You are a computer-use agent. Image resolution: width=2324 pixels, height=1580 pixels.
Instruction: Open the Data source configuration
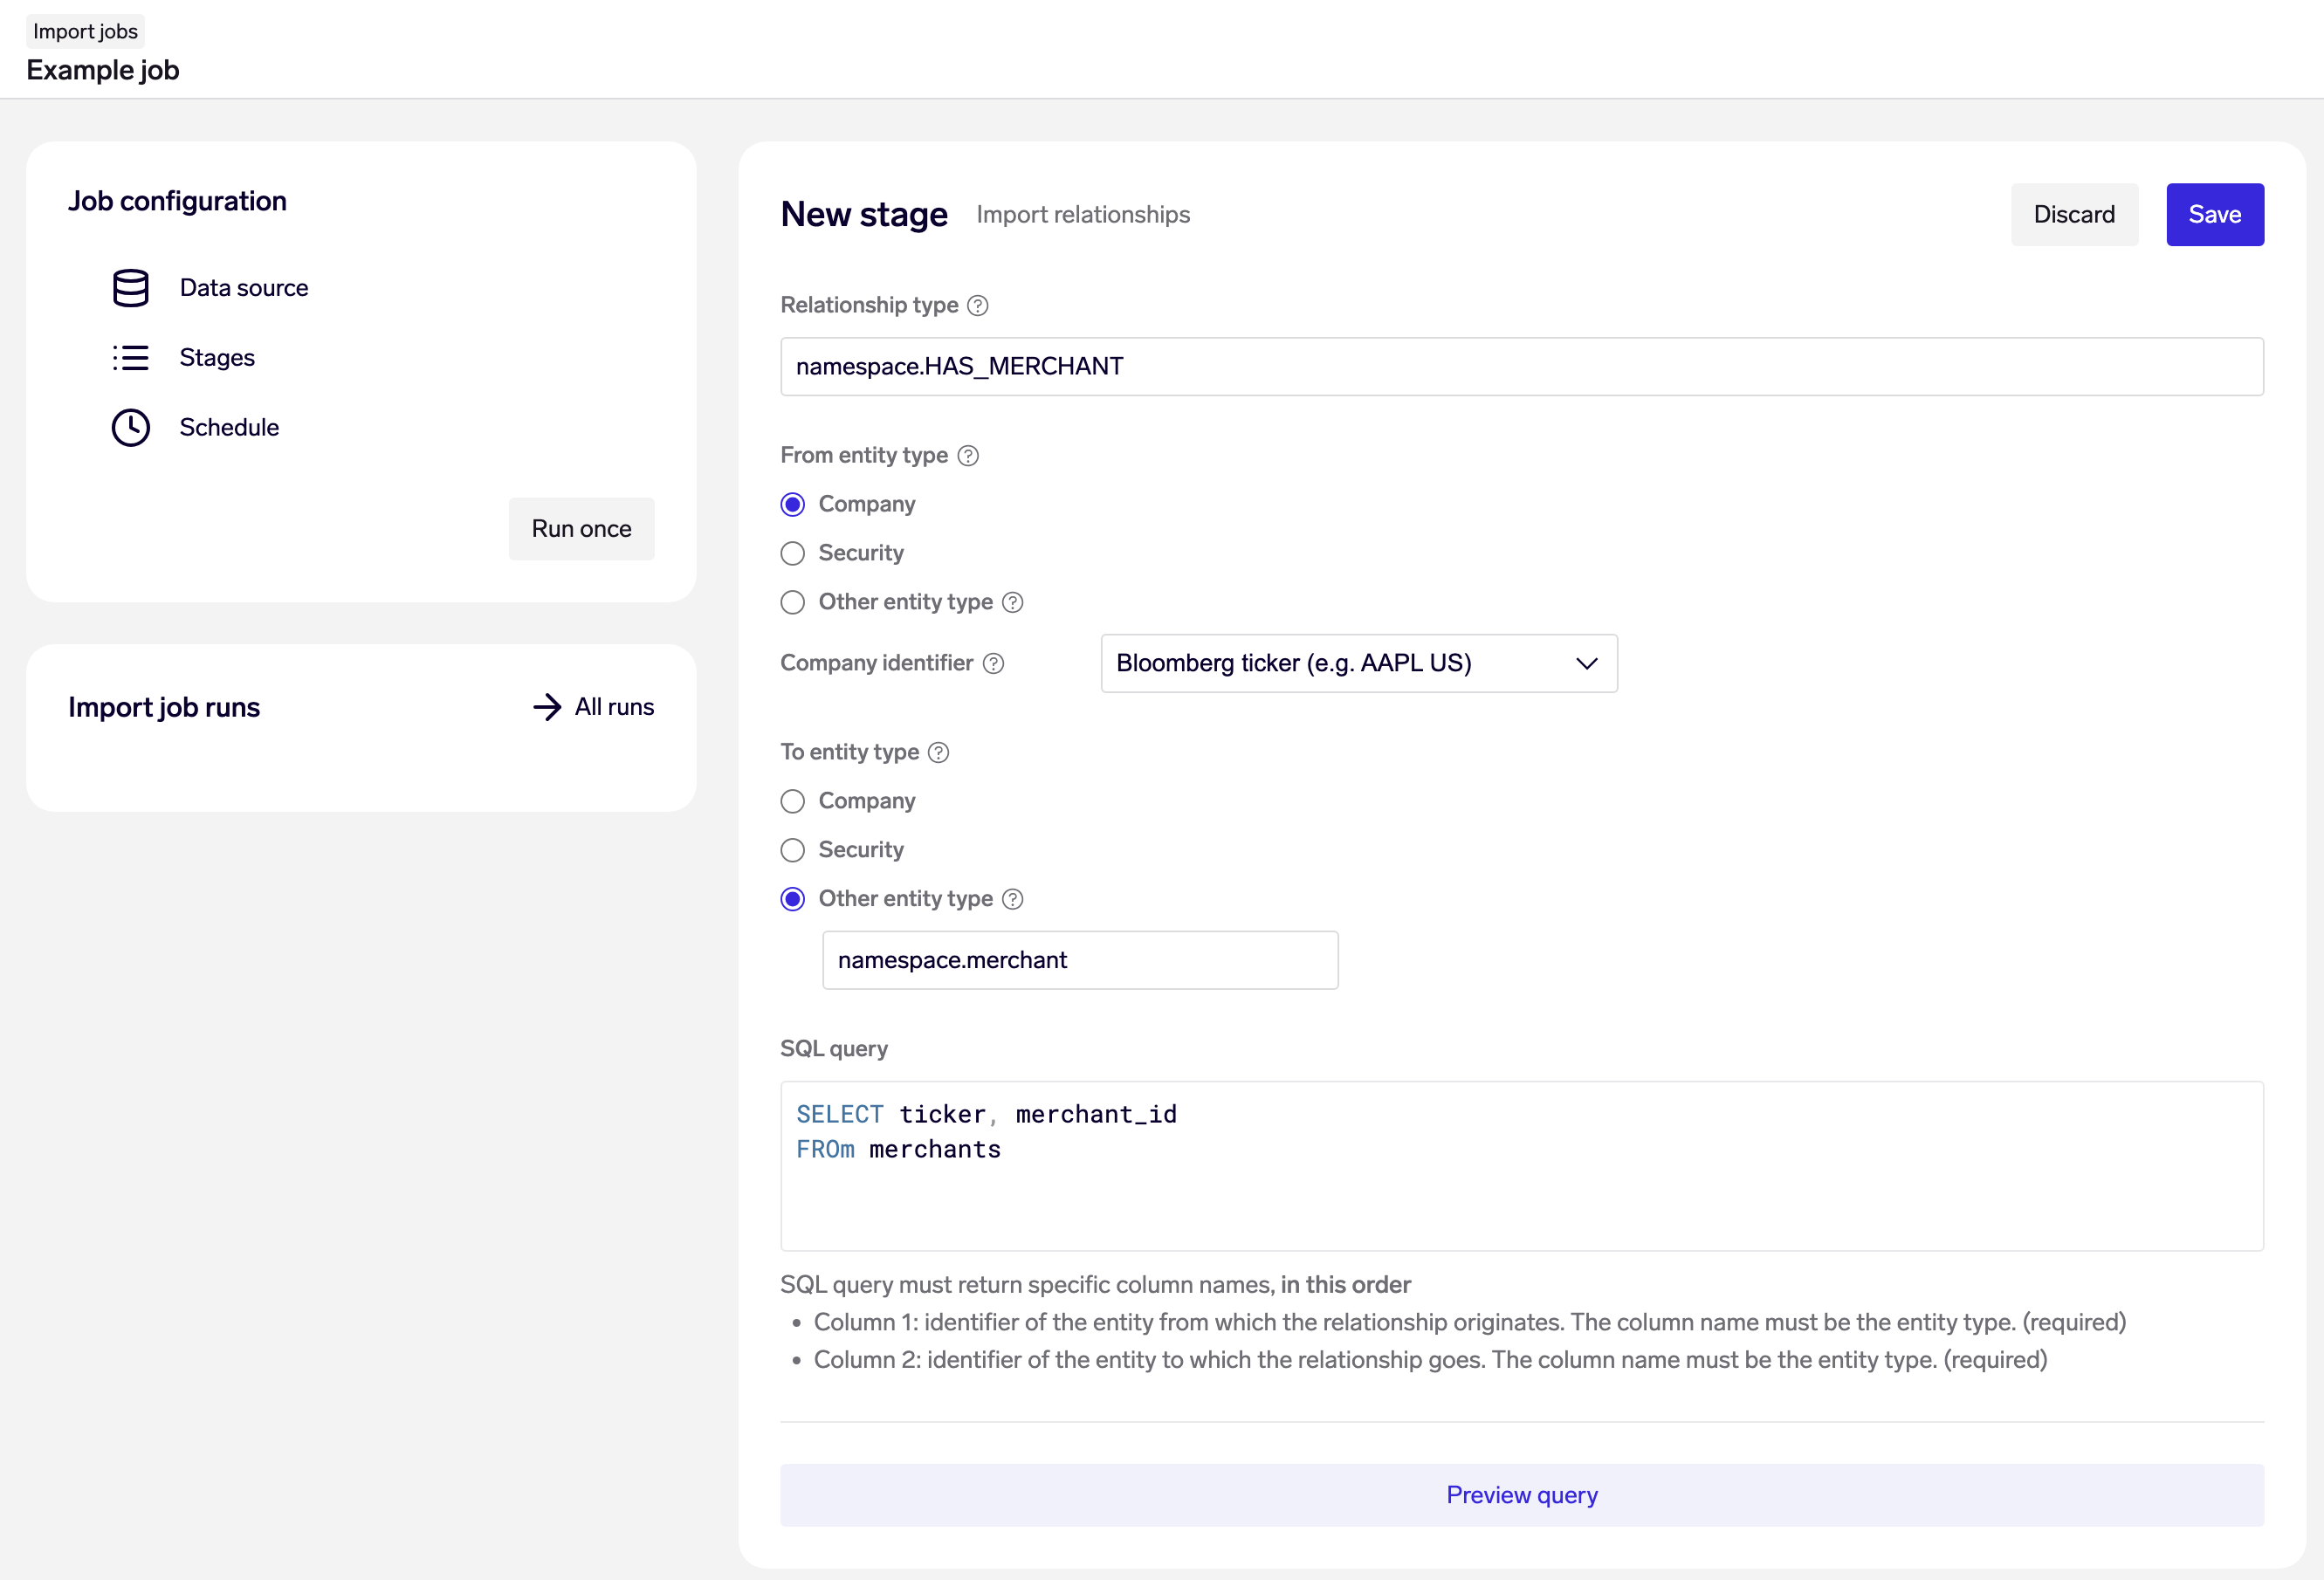point(244,288)
